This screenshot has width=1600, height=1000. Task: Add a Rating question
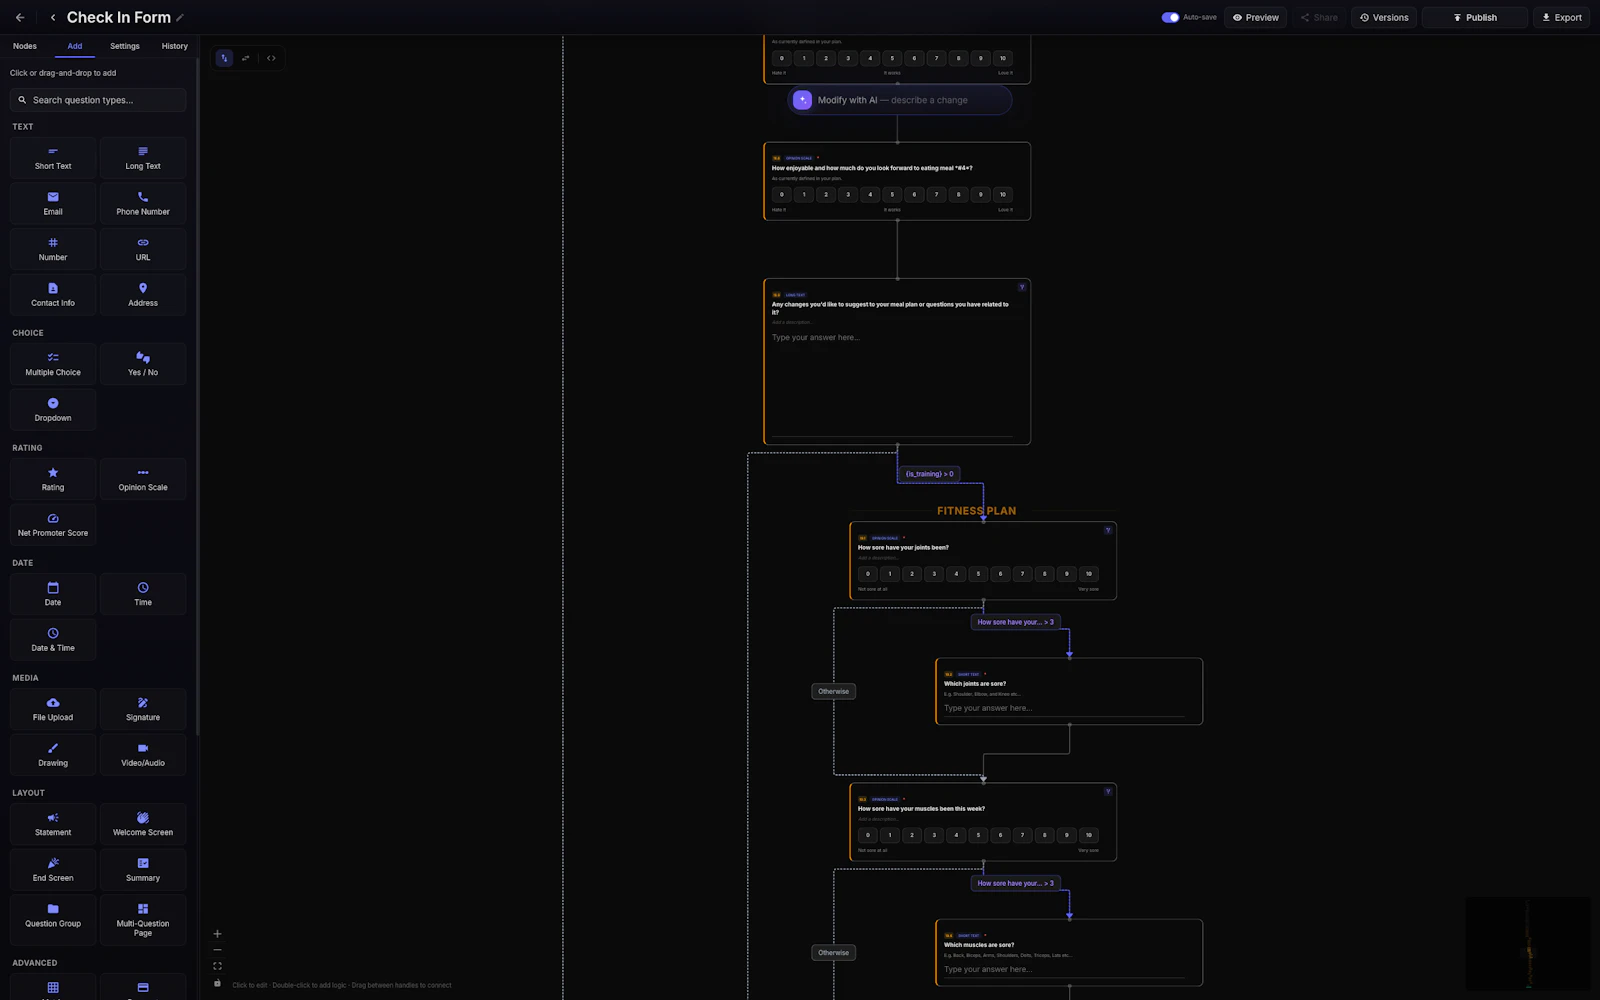click(x=53, y=479)
